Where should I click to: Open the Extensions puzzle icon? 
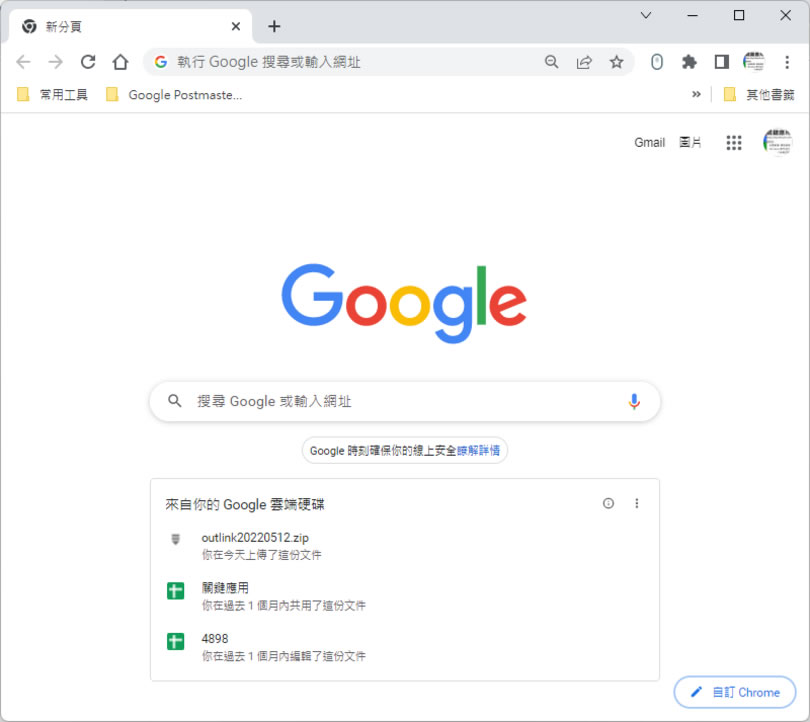pos(689,62)
